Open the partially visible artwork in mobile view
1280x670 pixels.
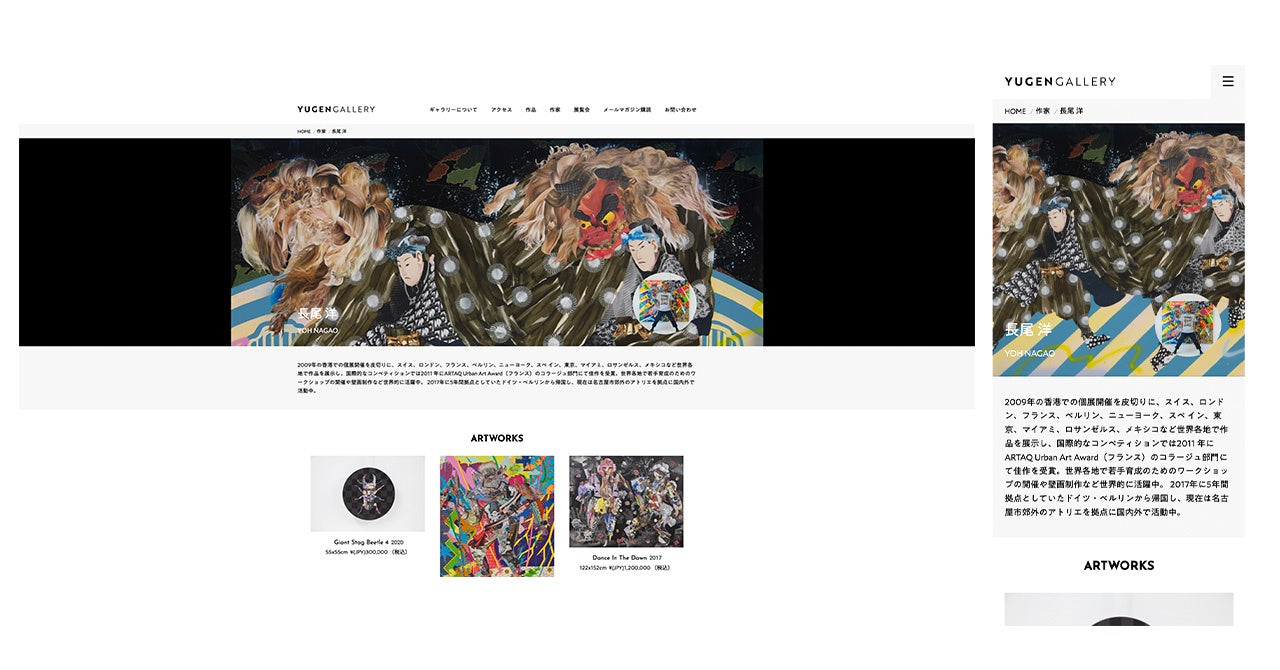[x=1119, y=610]
